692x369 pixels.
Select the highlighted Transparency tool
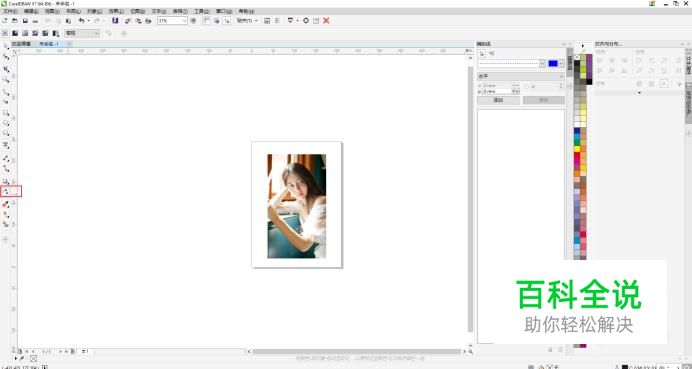6,192
